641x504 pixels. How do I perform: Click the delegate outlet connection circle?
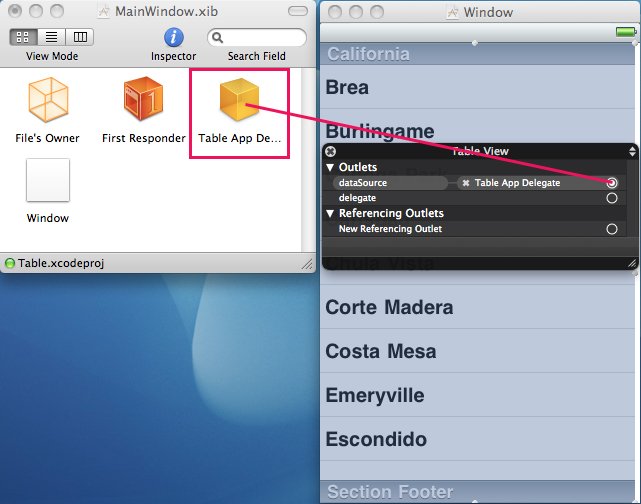click(612, 198)
